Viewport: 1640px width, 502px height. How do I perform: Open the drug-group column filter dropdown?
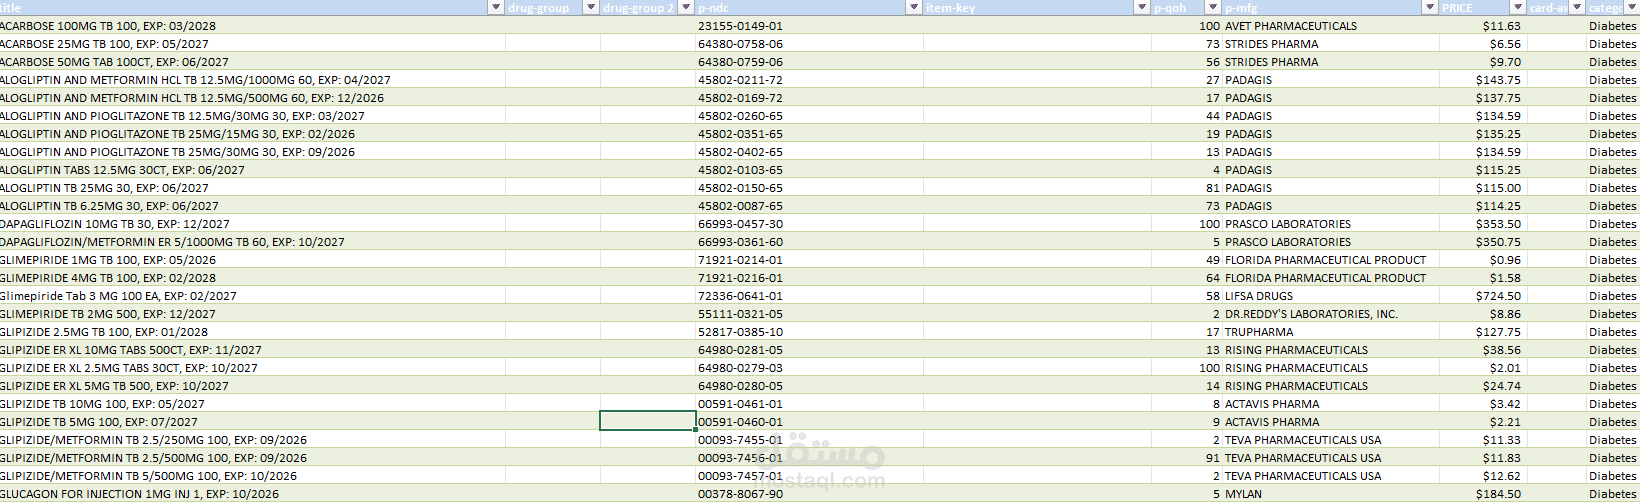click(x=590, y=7)
